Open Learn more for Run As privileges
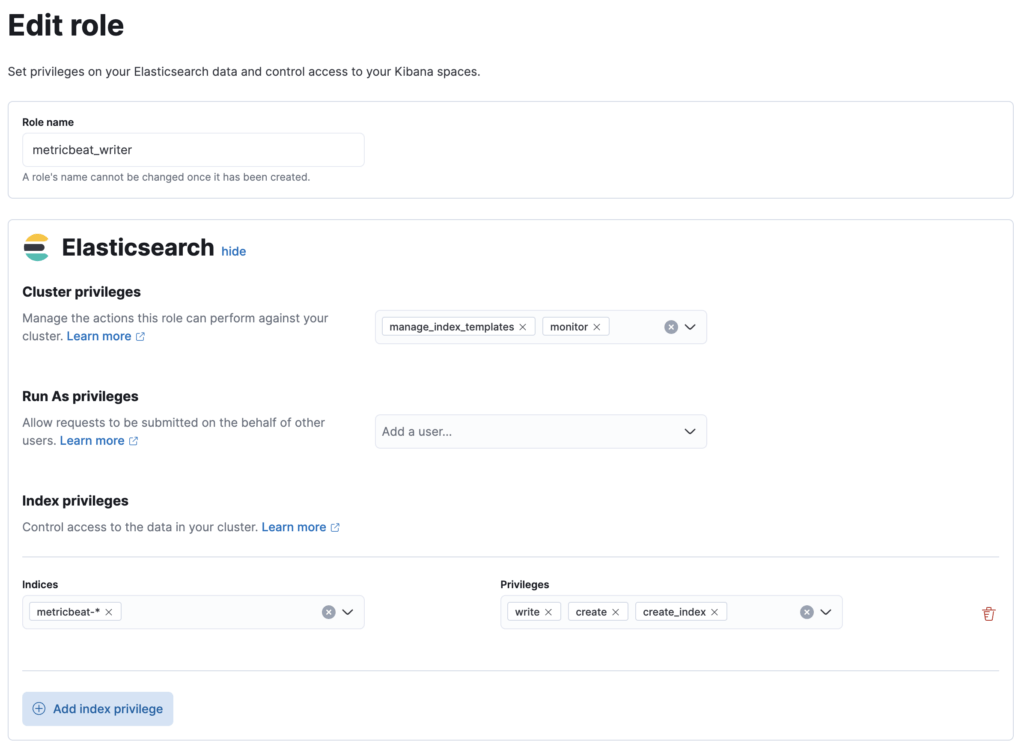The height and width of the screenshot is (750, 1024). point(92,440)
